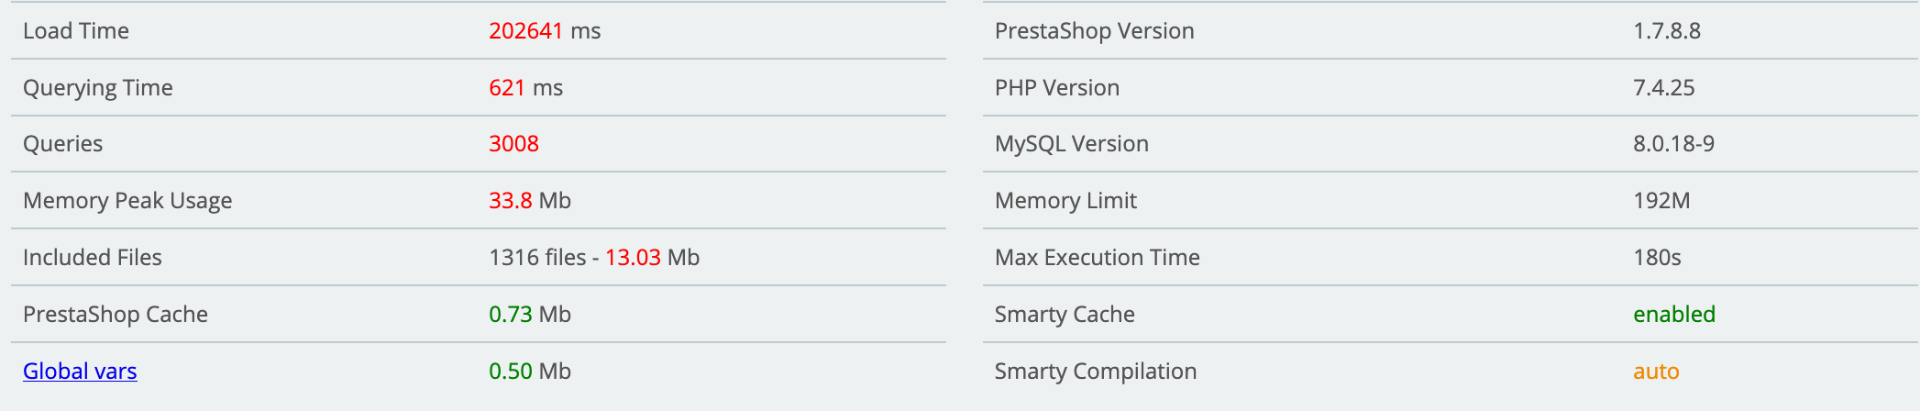This screenshot has width=1920, height=411.
Task: Click the Included Files label
Action: 92,258
